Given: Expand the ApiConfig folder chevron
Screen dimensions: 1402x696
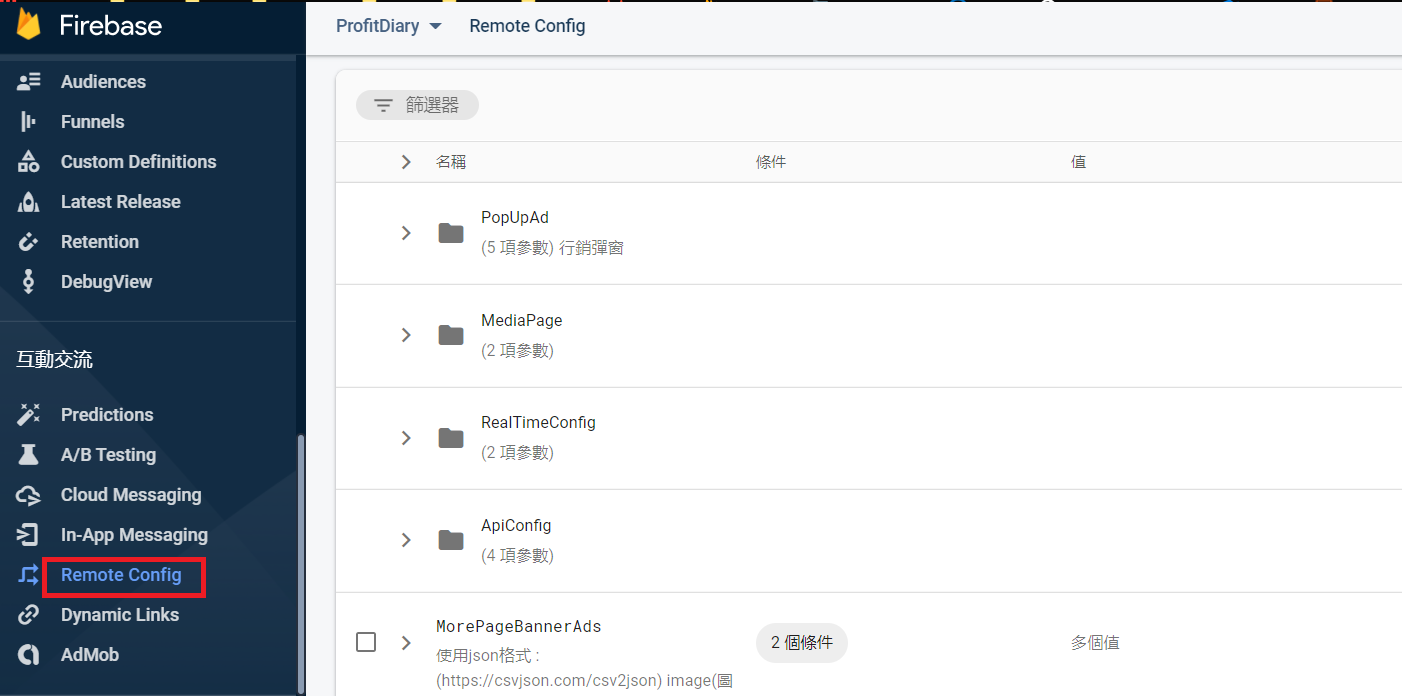Looking at the screenshot, I should click(x=406, y=540).
